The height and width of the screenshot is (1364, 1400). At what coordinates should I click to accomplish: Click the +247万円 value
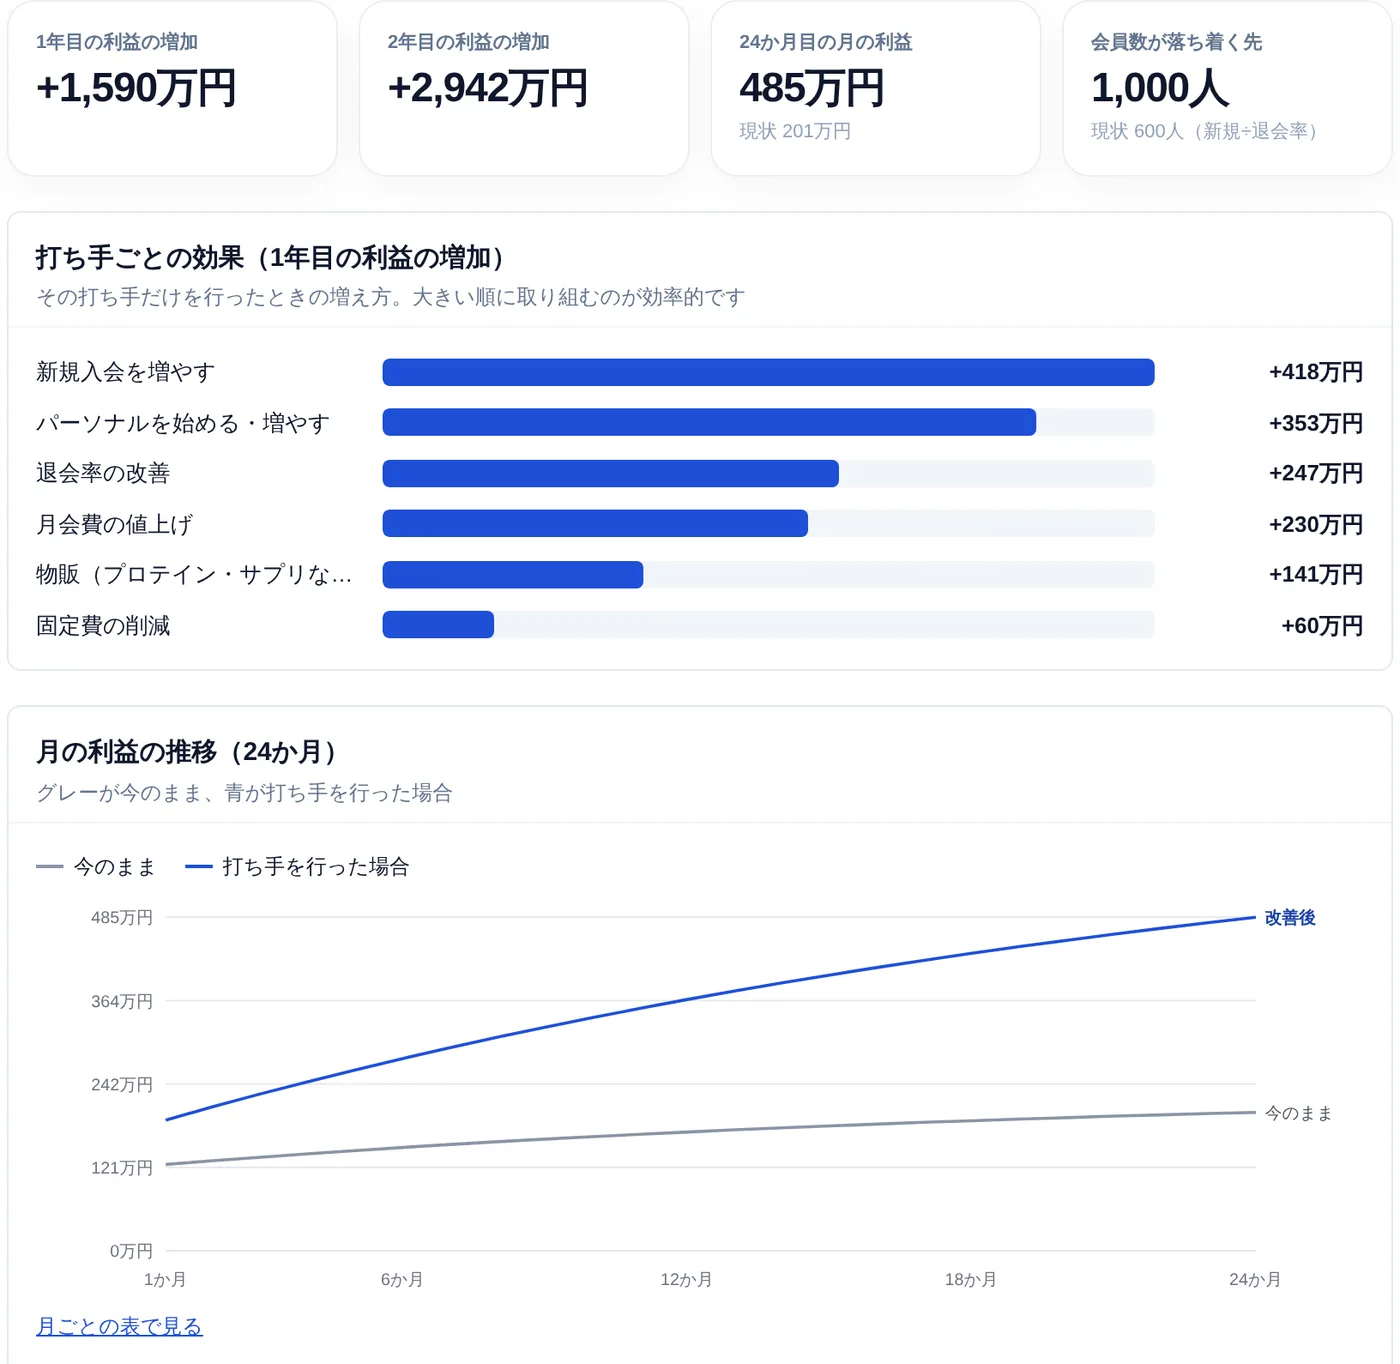click(1316, 473)
